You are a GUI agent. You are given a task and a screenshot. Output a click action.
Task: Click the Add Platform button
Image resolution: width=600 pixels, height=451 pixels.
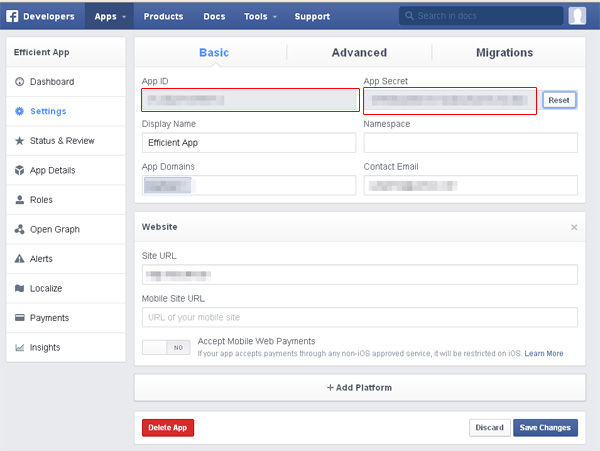[359, 388]
